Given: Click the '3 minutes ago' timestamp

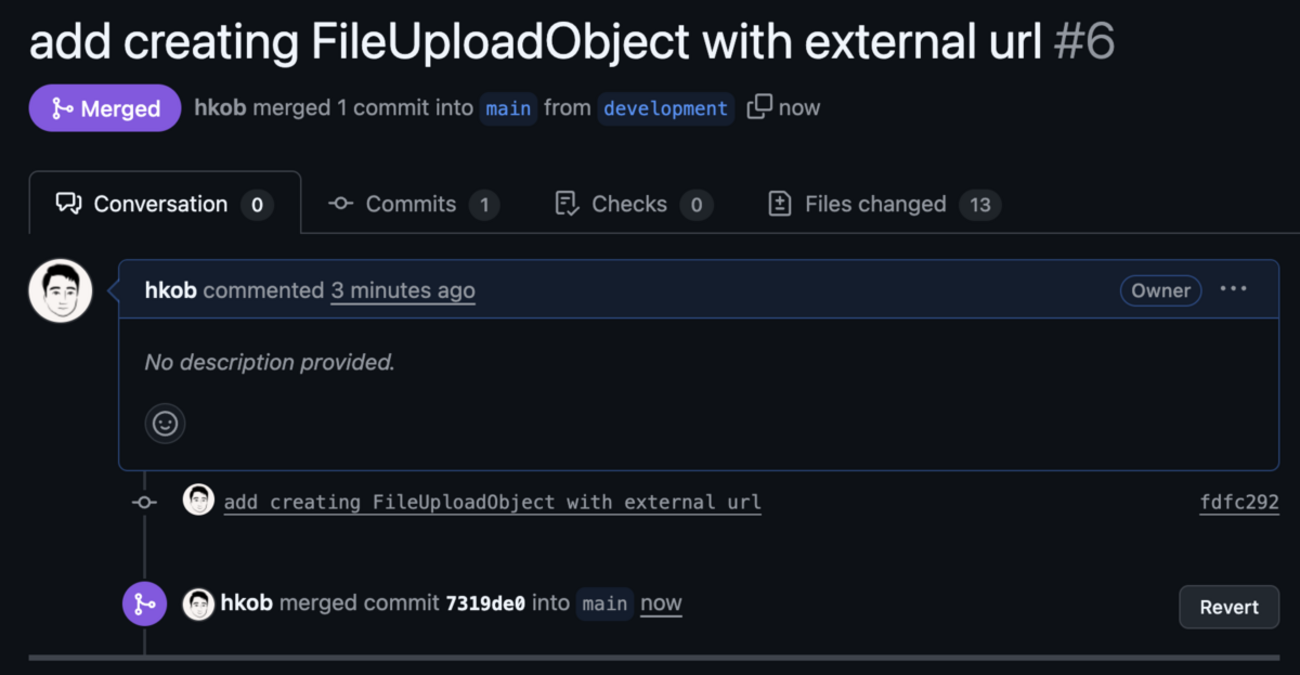Looking at the screenshot, I should [x=403, y=291].
